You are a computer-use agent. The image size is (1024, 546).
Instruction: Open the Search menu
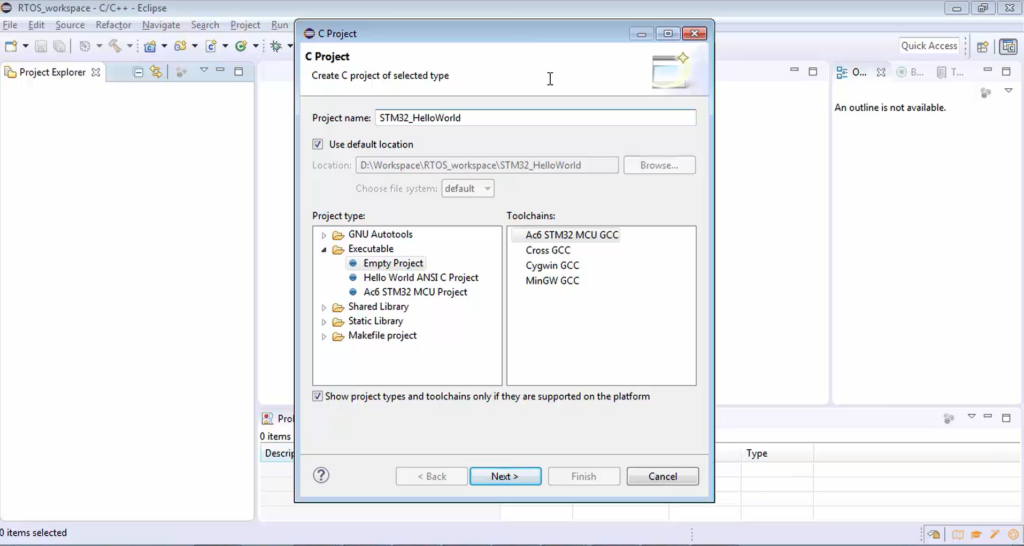[x=205, y=25]
